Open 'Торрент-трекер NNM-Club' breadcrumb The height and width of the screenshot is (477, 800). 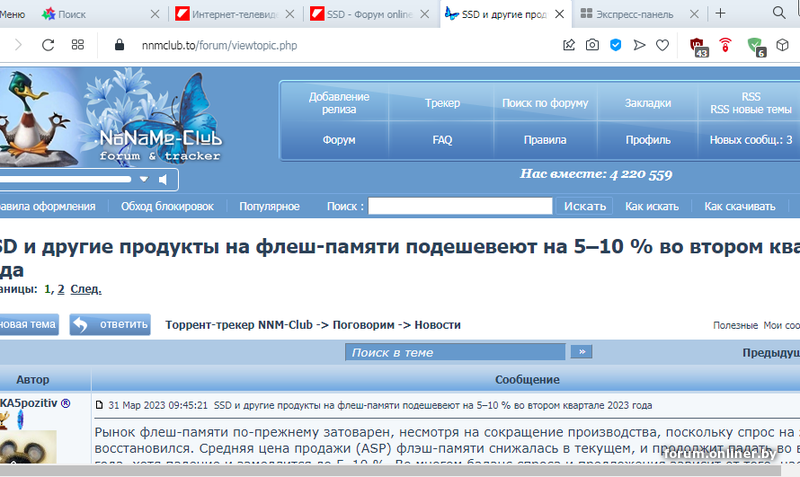[x=239, y=325]
